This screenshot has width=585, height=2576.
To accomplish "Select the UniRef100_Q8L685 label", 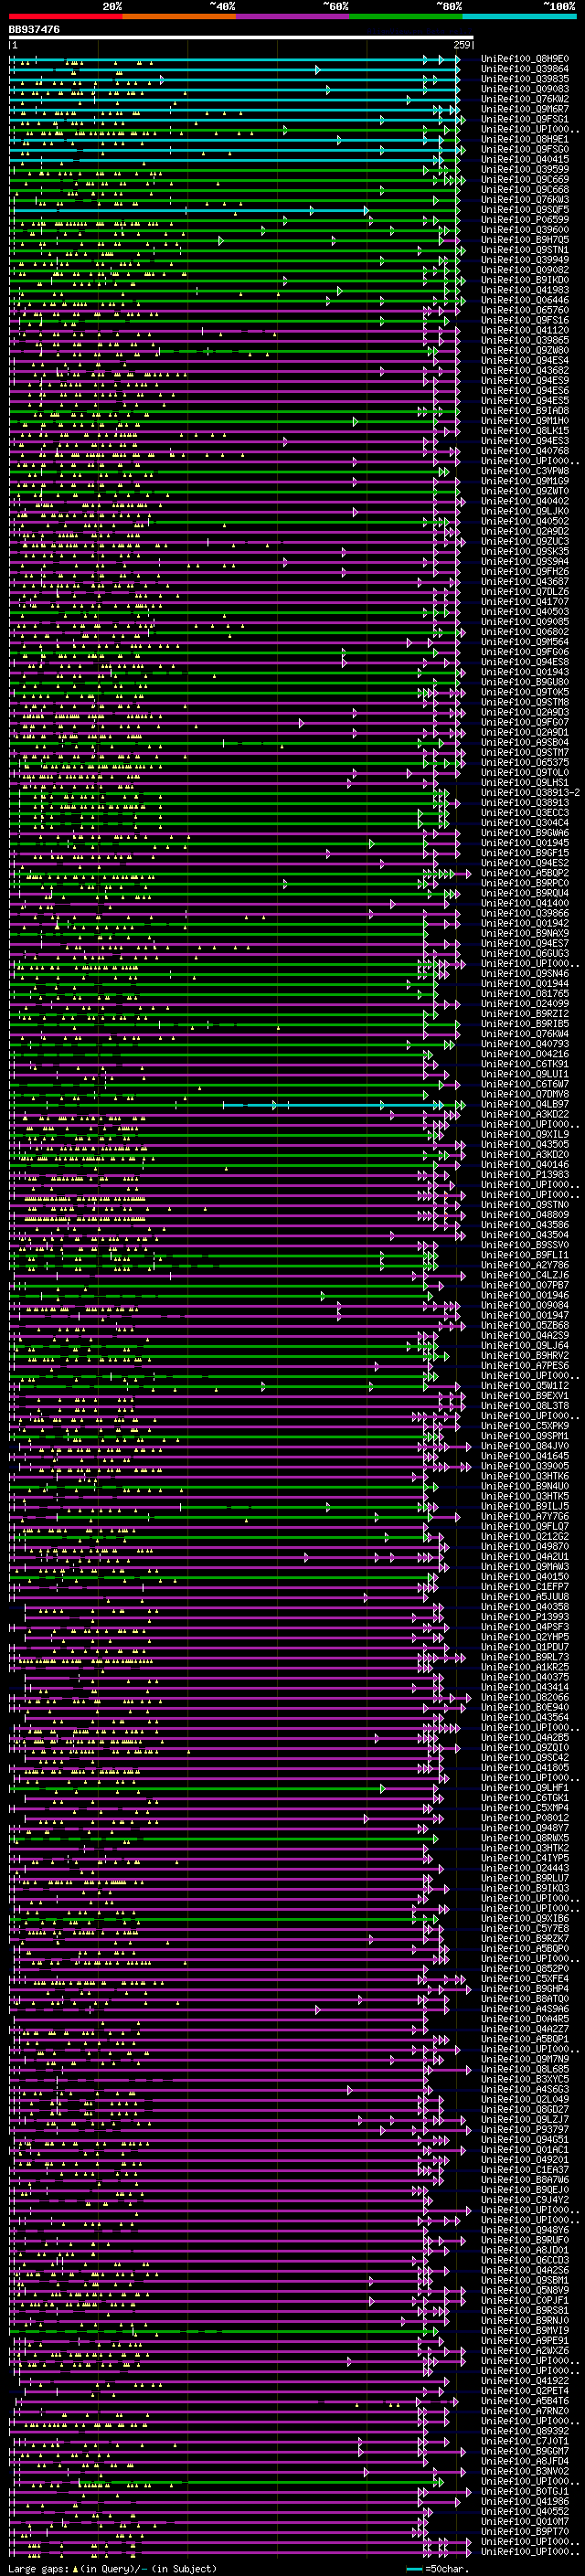I will (525, 2069).
